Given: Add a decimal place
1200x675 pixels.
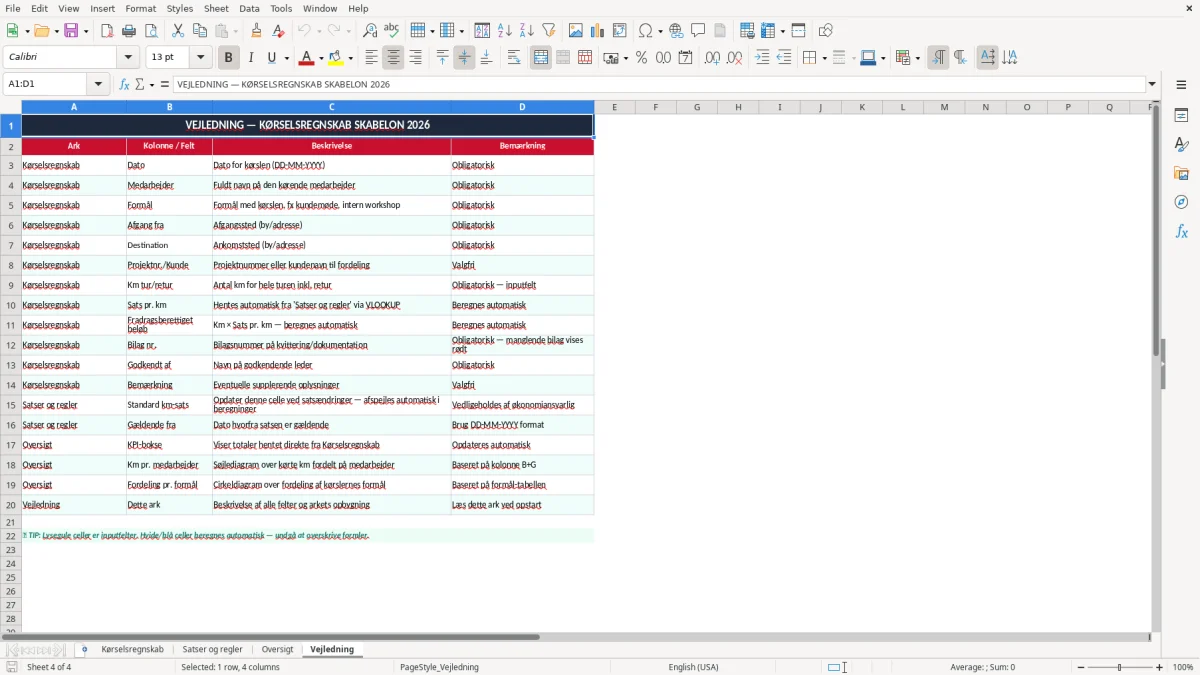Looking at the screenshot, I should click(x=713, y=58).
